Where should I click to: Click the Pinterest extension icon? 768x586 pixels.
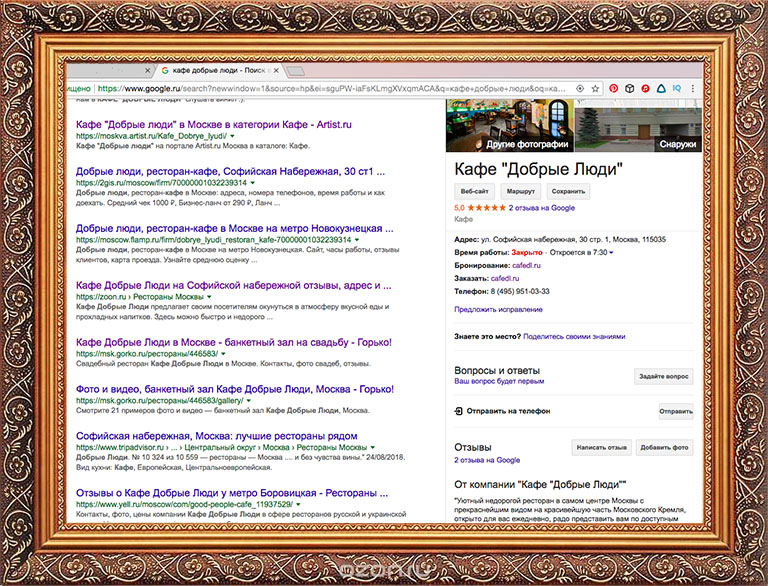point(613,88)
